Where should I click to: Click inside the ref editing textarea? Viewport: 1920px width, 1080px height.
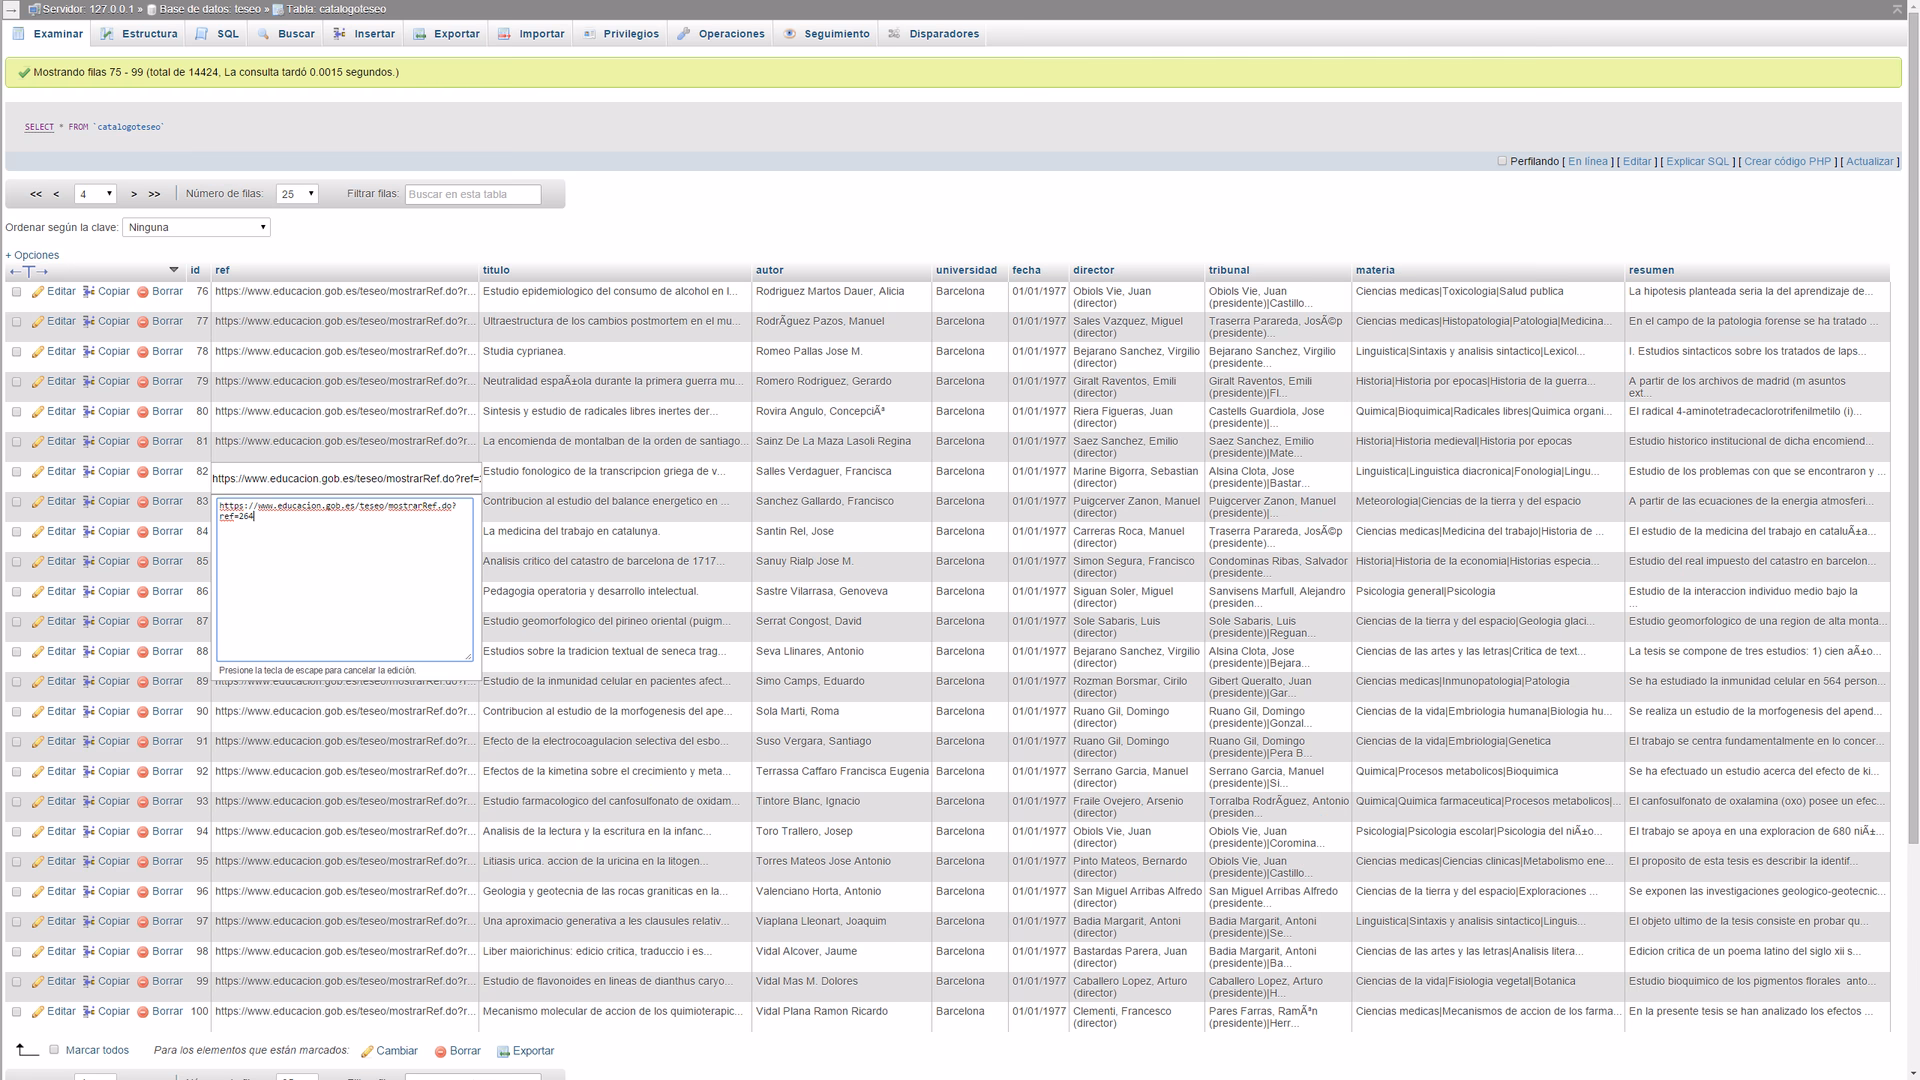click(x=345, y=579)
